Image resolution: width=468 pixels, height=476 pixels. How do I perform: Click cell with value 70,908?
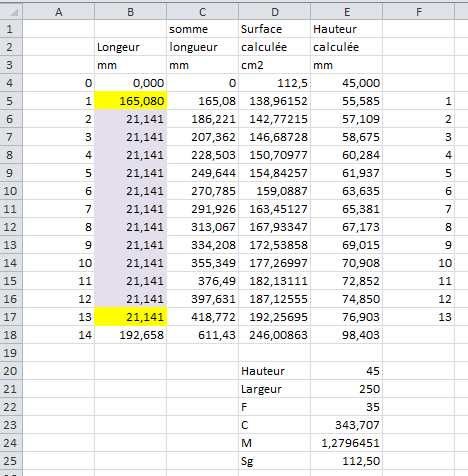tap(346, 263)
